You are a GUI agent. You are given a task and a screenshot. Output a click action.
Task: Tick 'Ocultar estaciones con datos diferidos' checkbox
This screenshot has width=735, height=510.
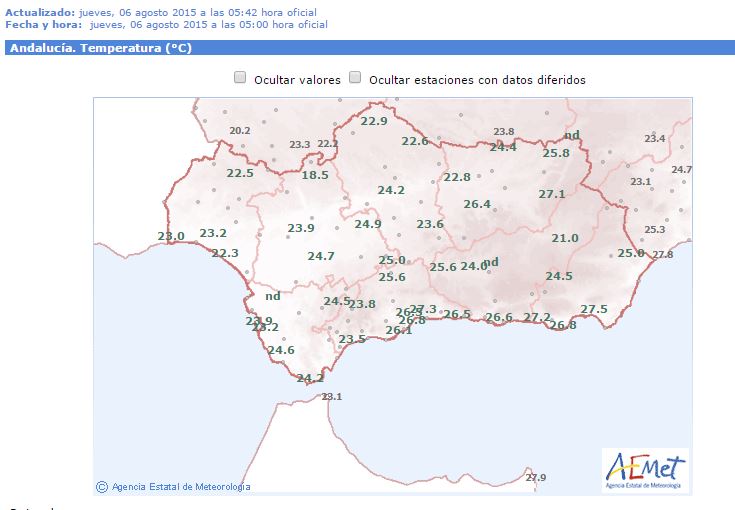tap(355, 78)
